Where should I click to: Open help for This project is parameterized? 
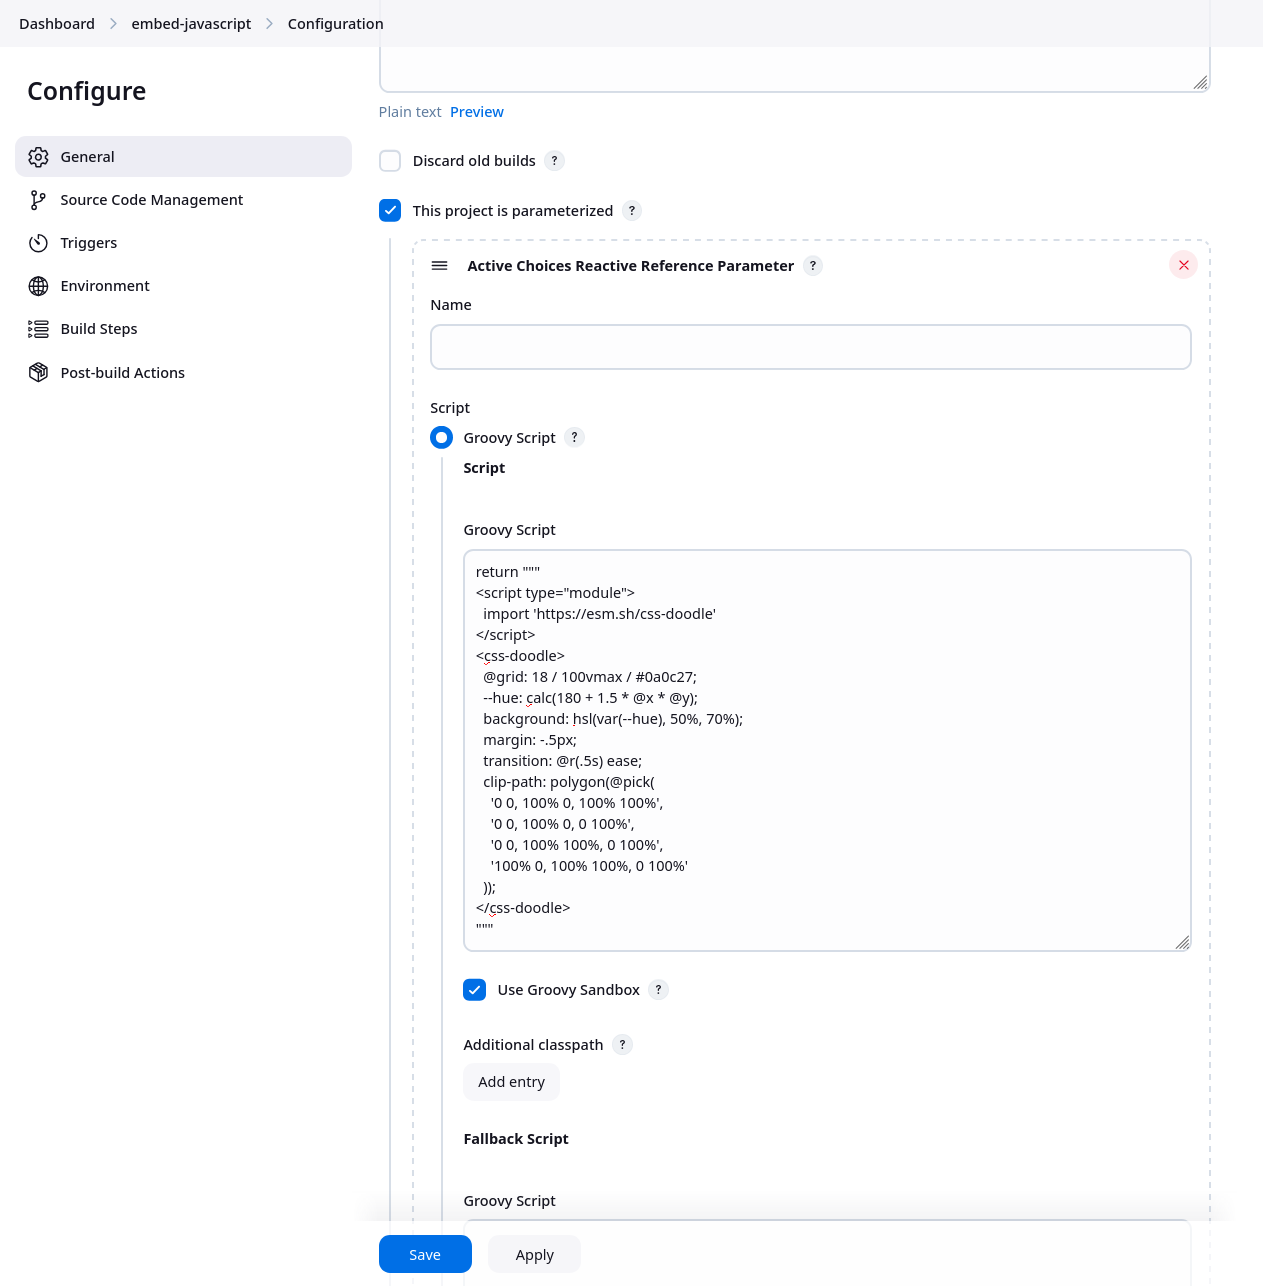click(x=632, y=211)
